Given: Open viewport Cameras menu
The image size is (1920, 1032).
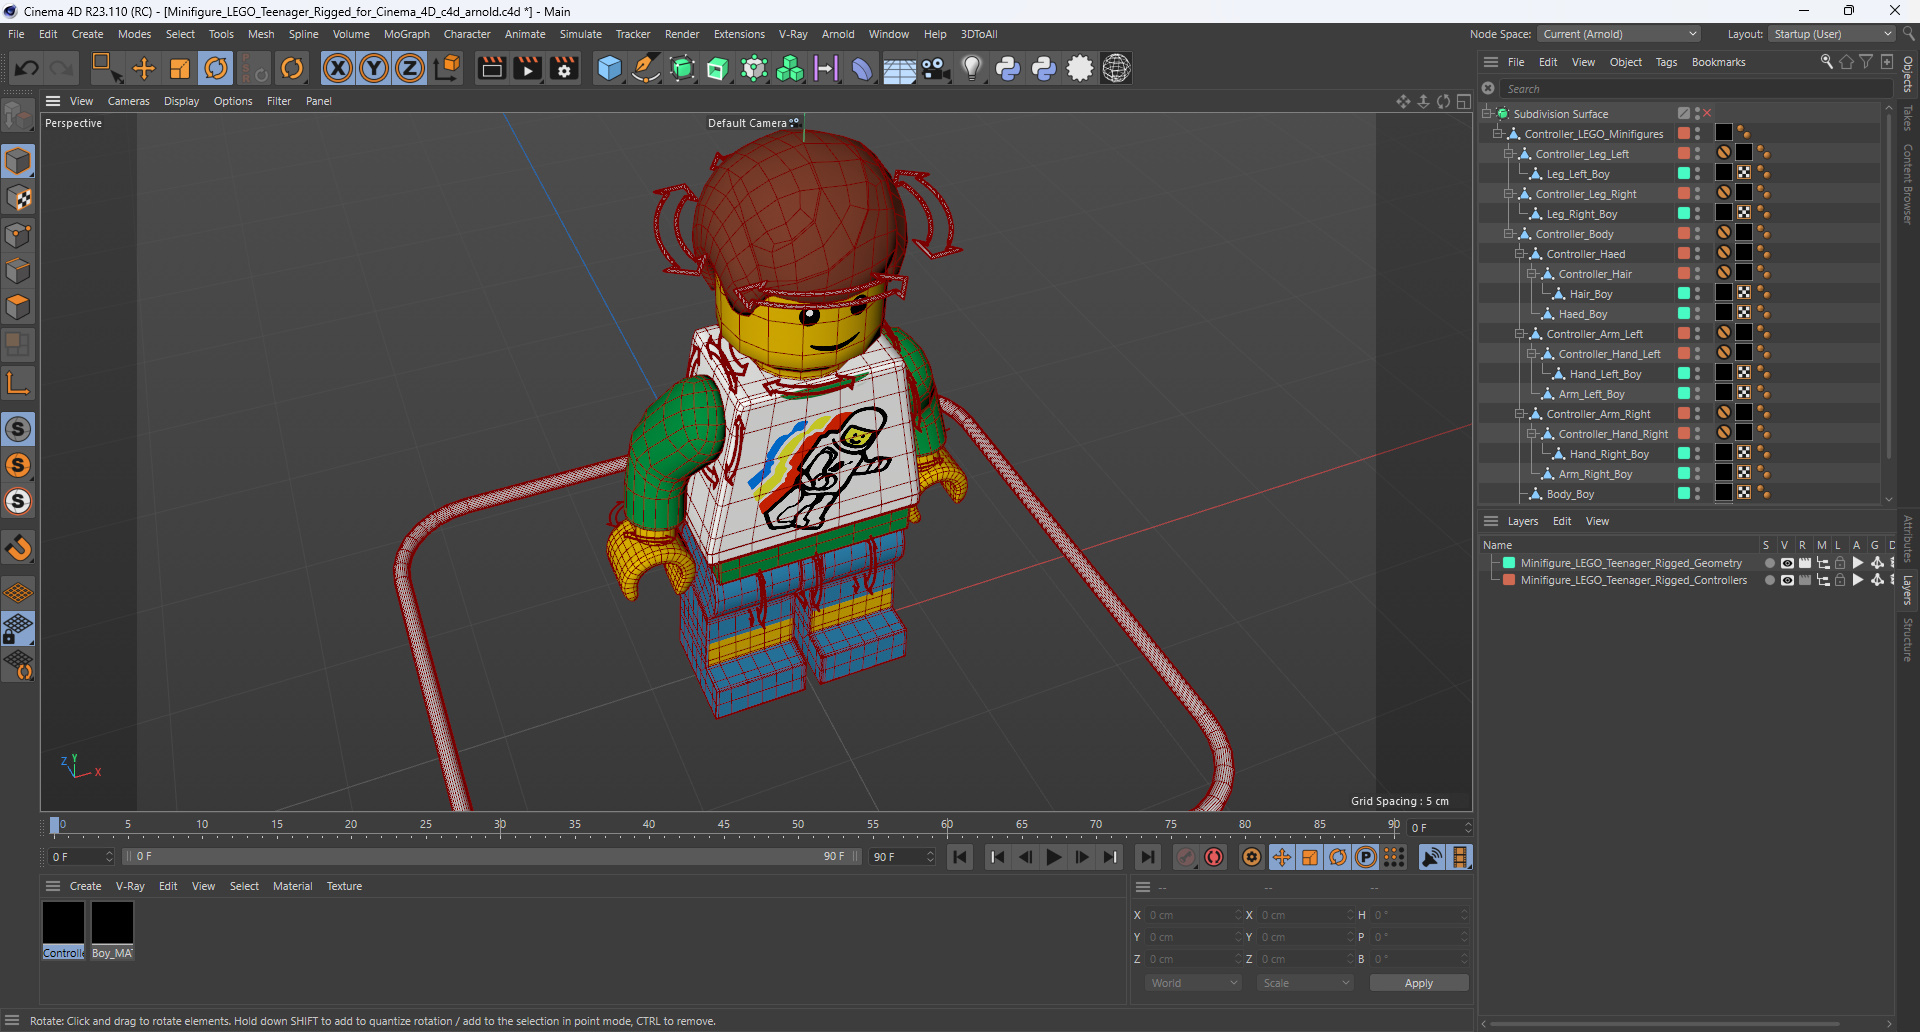Looking at the screenshot, I should point(128,101).
